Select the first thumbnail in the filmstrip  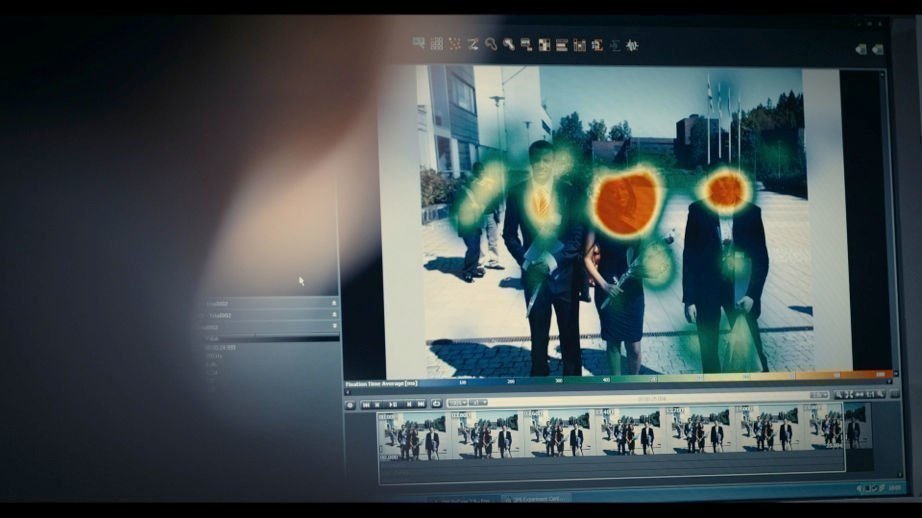[x=412, y=436]
